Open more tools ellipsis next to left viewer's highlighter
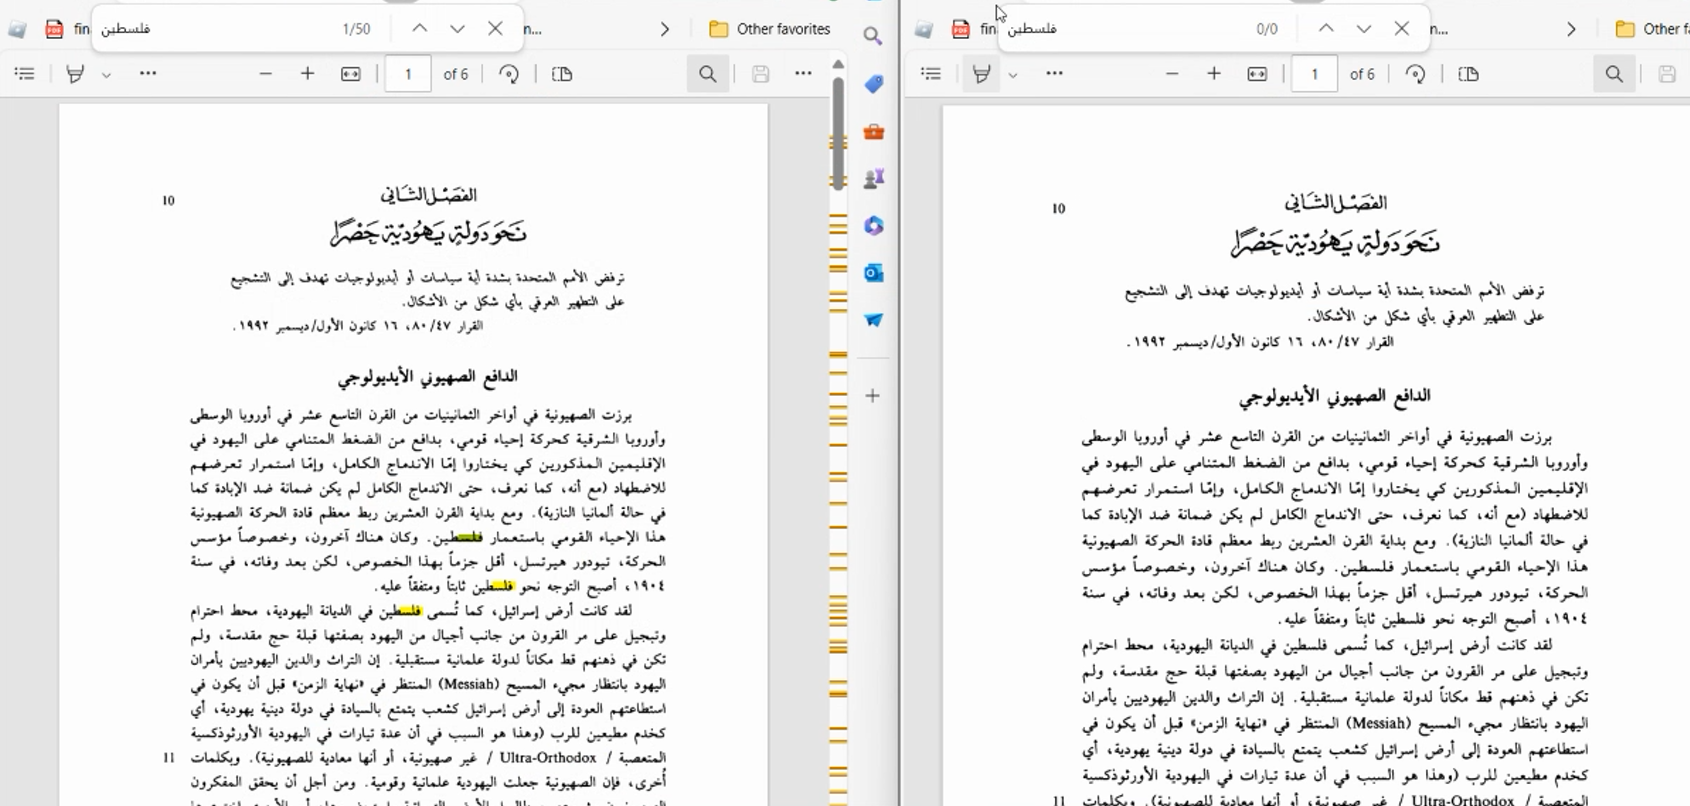 coord(148,74)
